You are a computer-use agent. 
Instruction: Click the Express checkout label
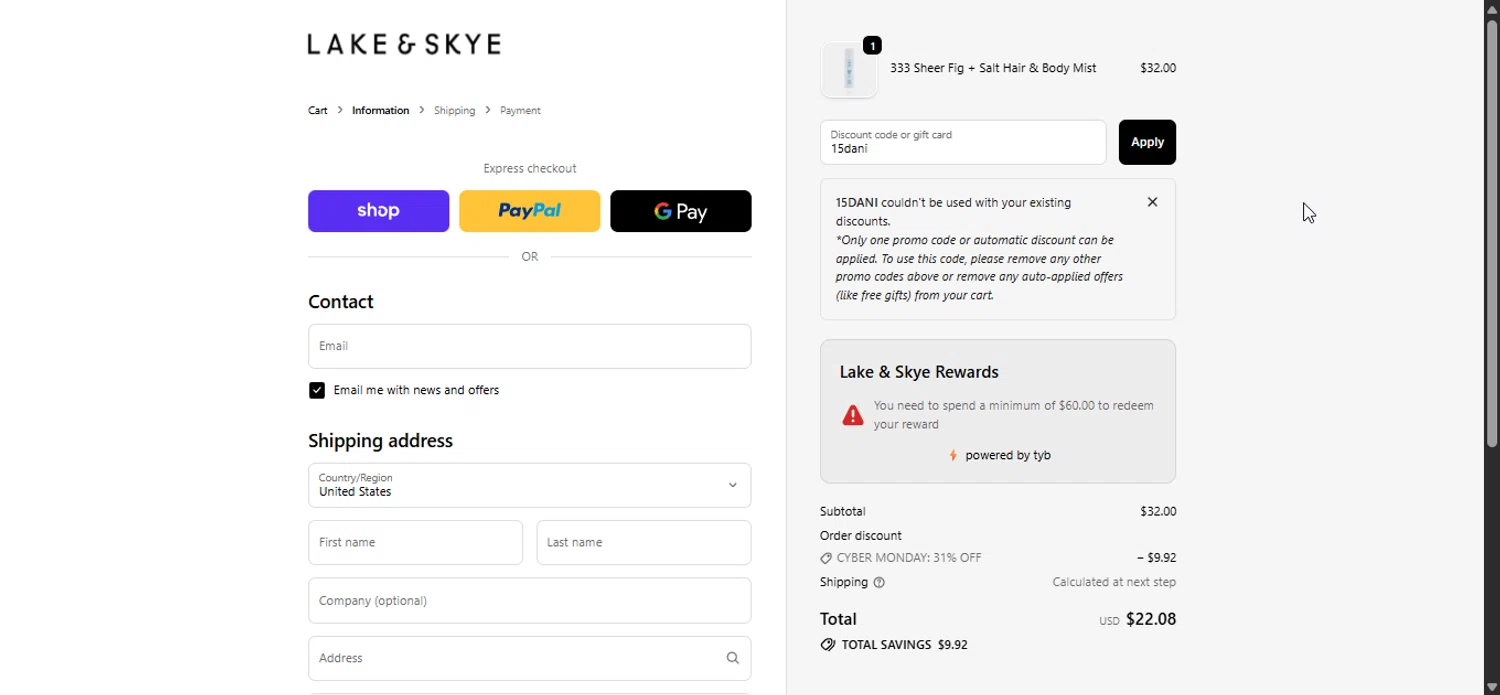tap(530, 168)
